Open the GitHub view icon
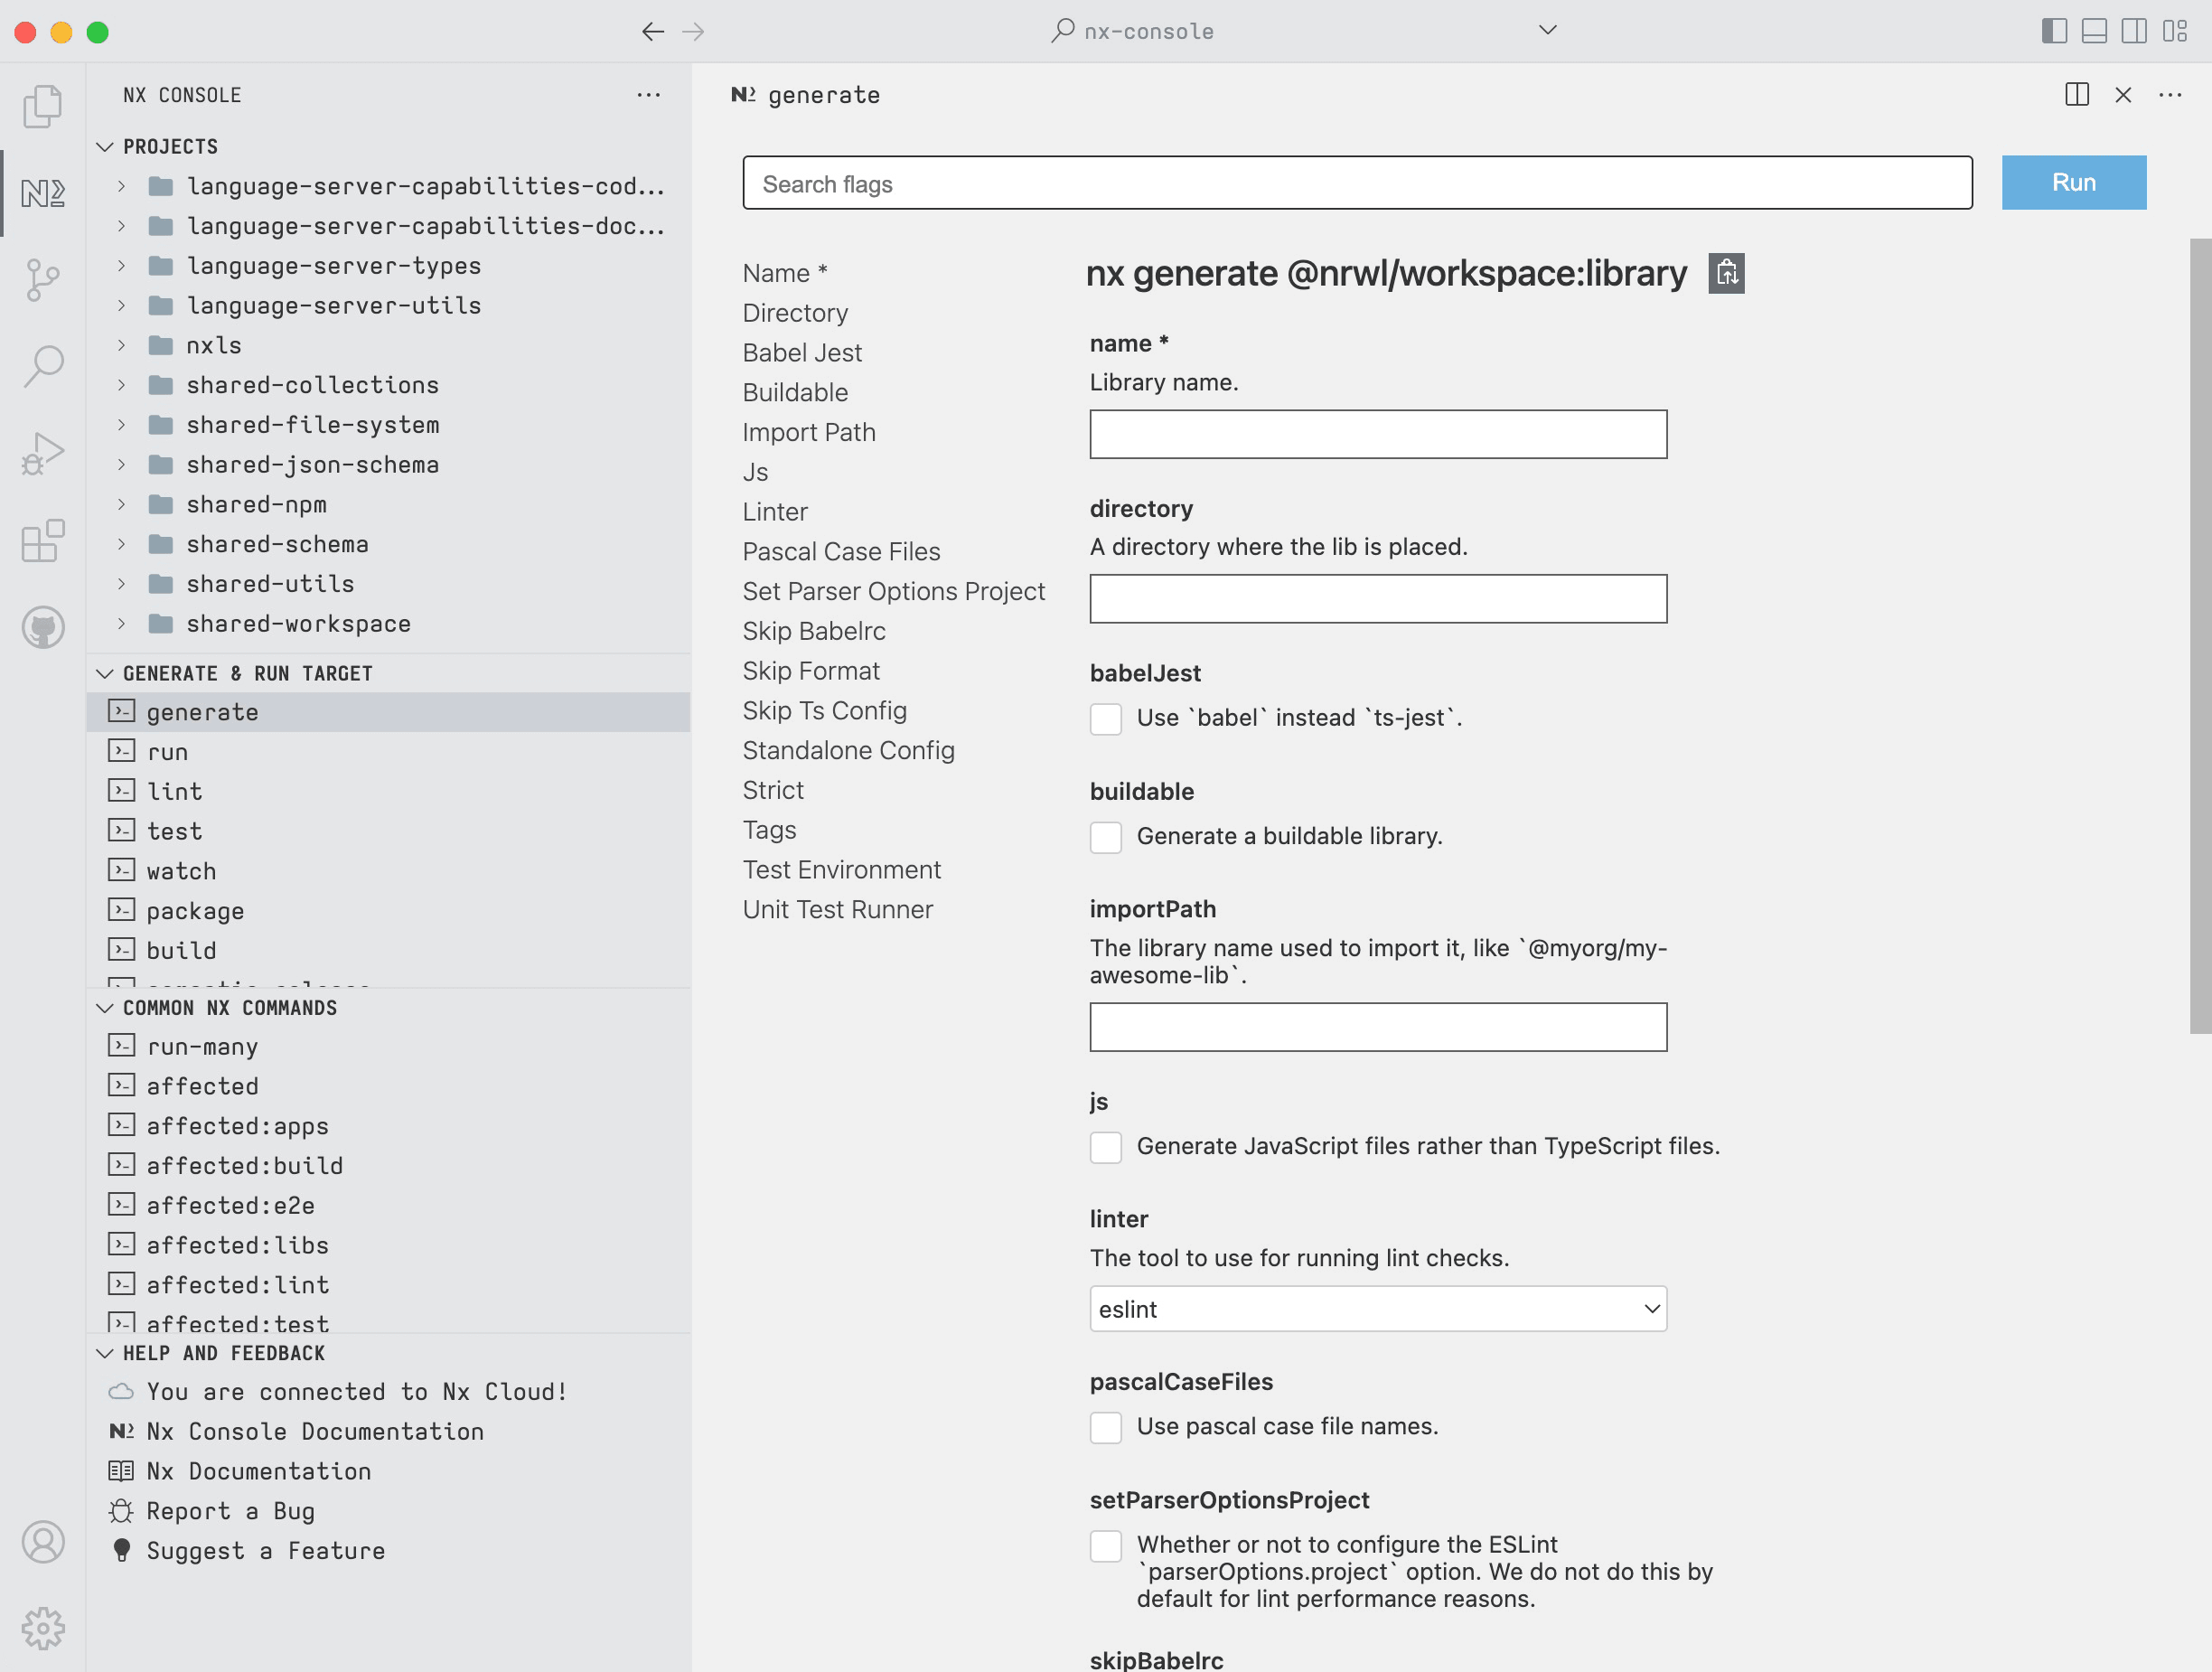This screenshot has width=2212, height=1672. tap(42, 628)
